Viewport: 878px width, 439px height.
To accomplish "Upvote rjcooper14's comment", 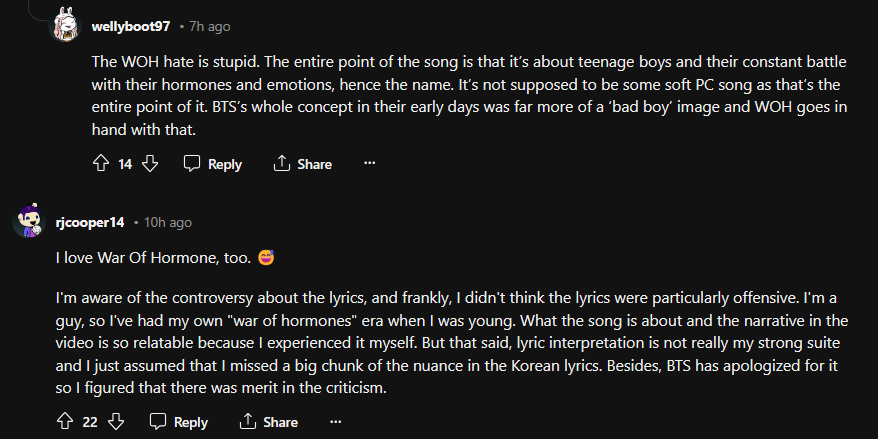I will click(65, 422).
